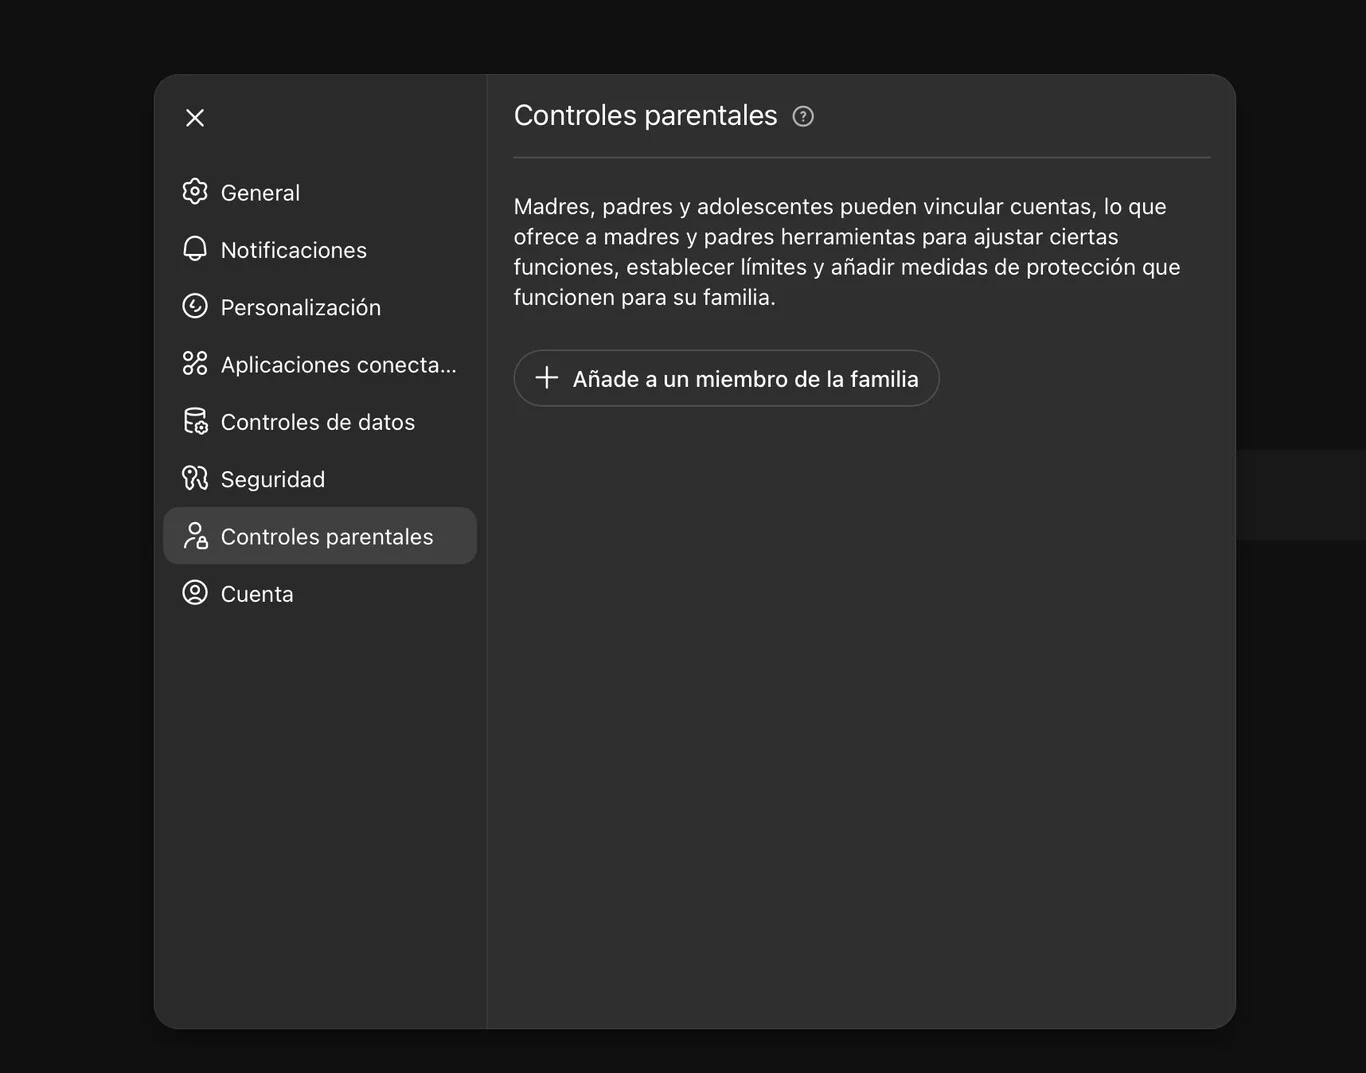Close the settings dialog with the X
The height and width of the screenshot is (1073, 1366).
click(x=195, y=118)
